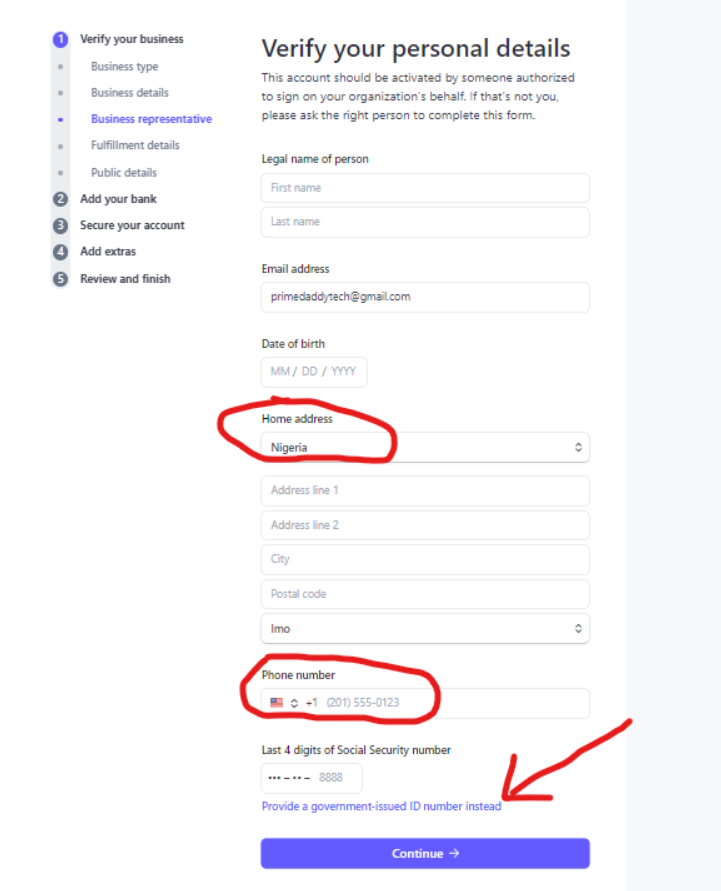Click the step 1 circle icon
Image resolution: width=721 pixels, height=891 pixels.
[60, 39]
